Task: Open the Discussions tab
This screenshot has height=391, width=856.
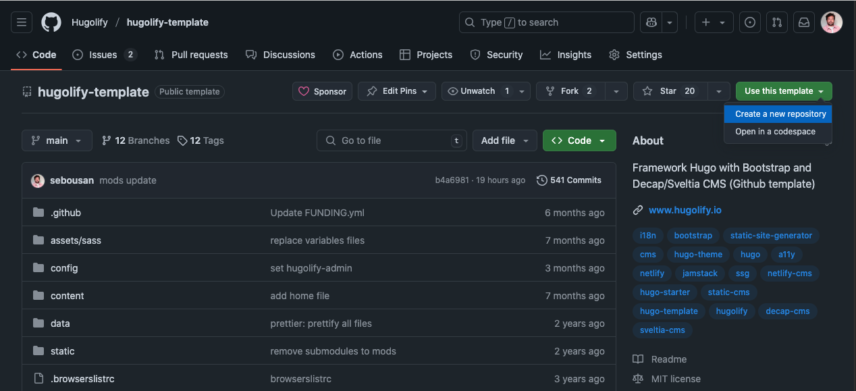Action: 281,55
